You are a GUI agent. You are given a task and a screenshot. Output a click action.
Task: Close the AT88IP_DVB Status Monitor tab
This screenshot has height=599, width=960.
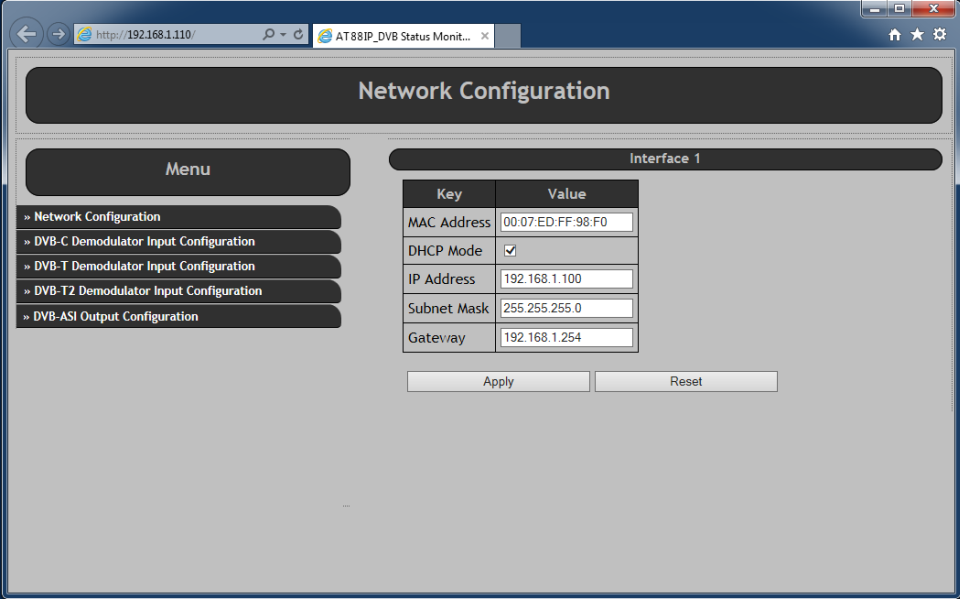tap(485, 36)
